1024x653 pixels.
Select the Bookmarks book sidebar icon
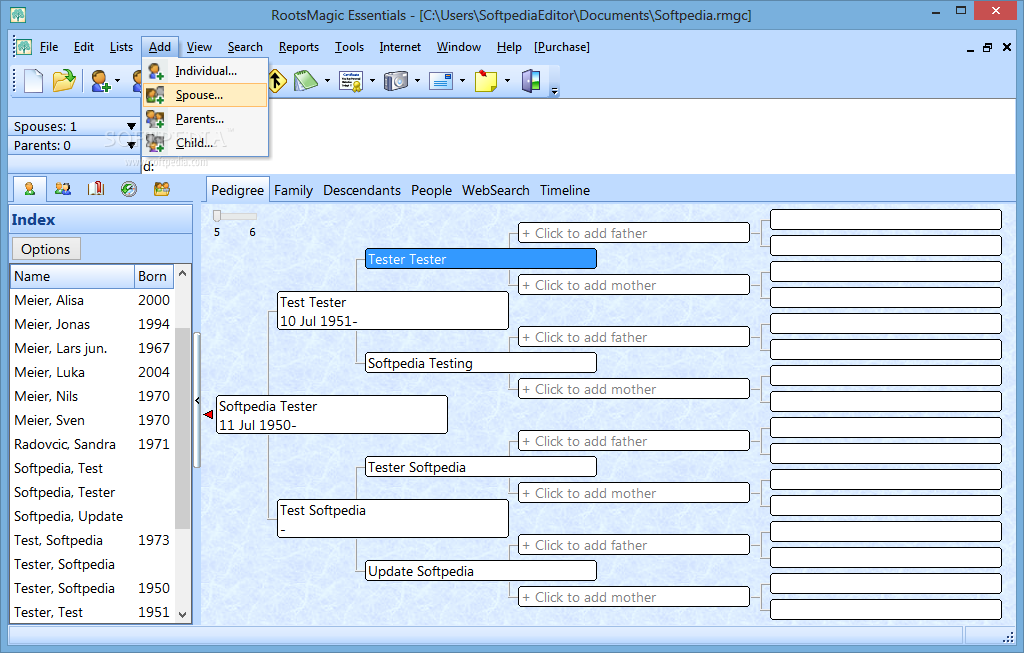[x=96, y=189]
